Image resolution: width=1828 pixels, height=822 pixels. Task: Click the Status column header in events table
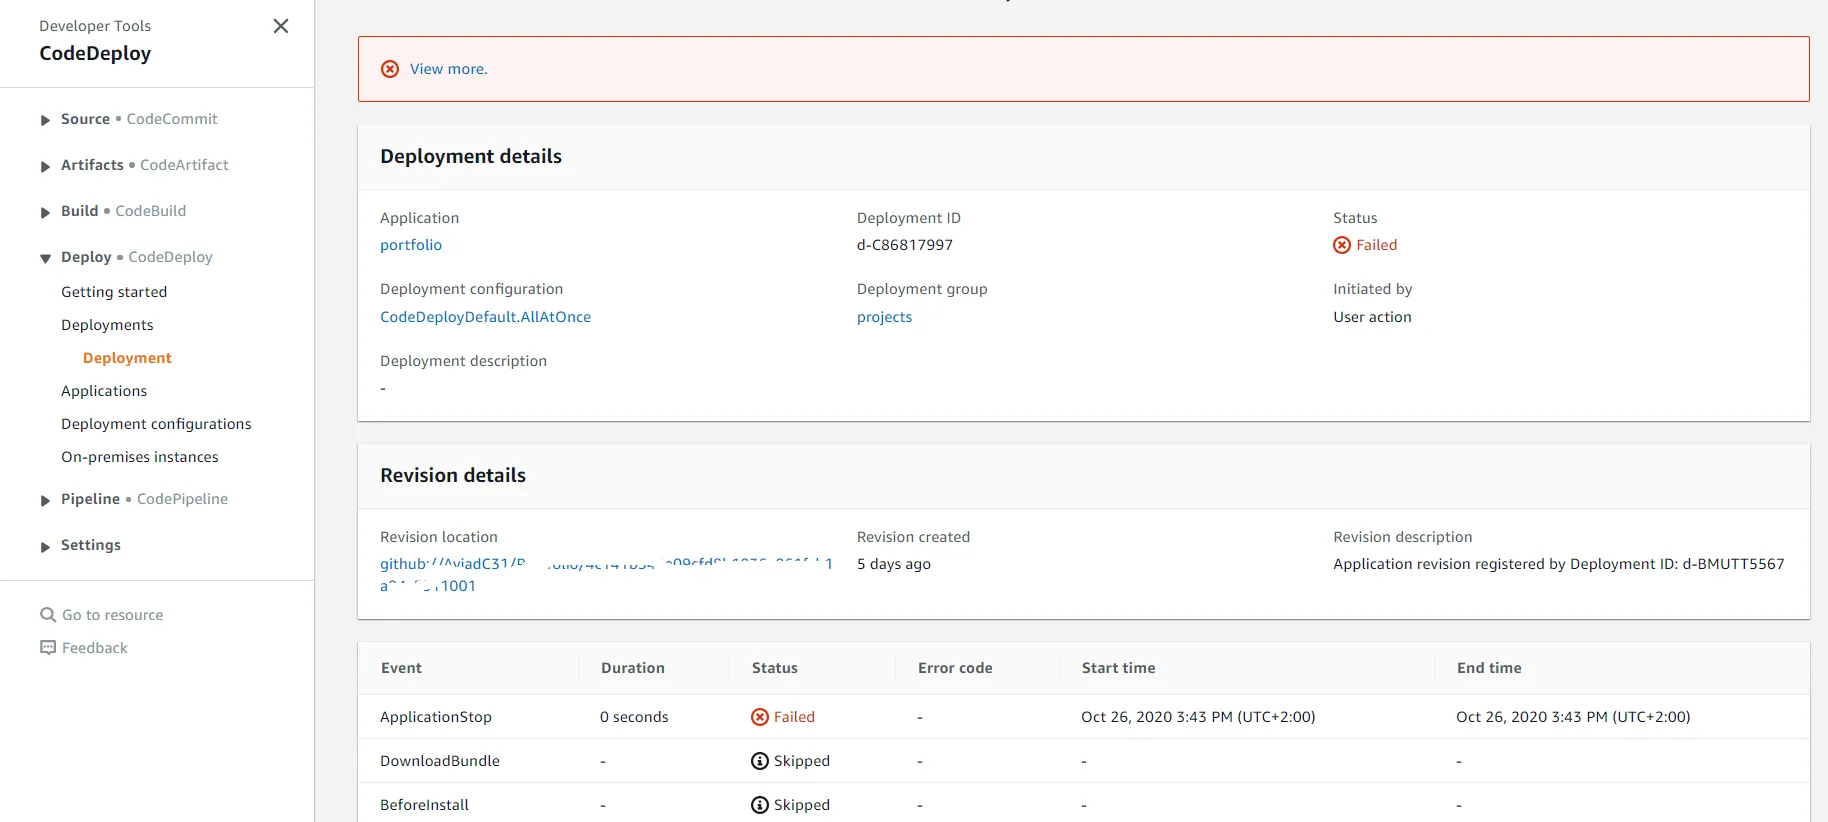click(775, 668)
